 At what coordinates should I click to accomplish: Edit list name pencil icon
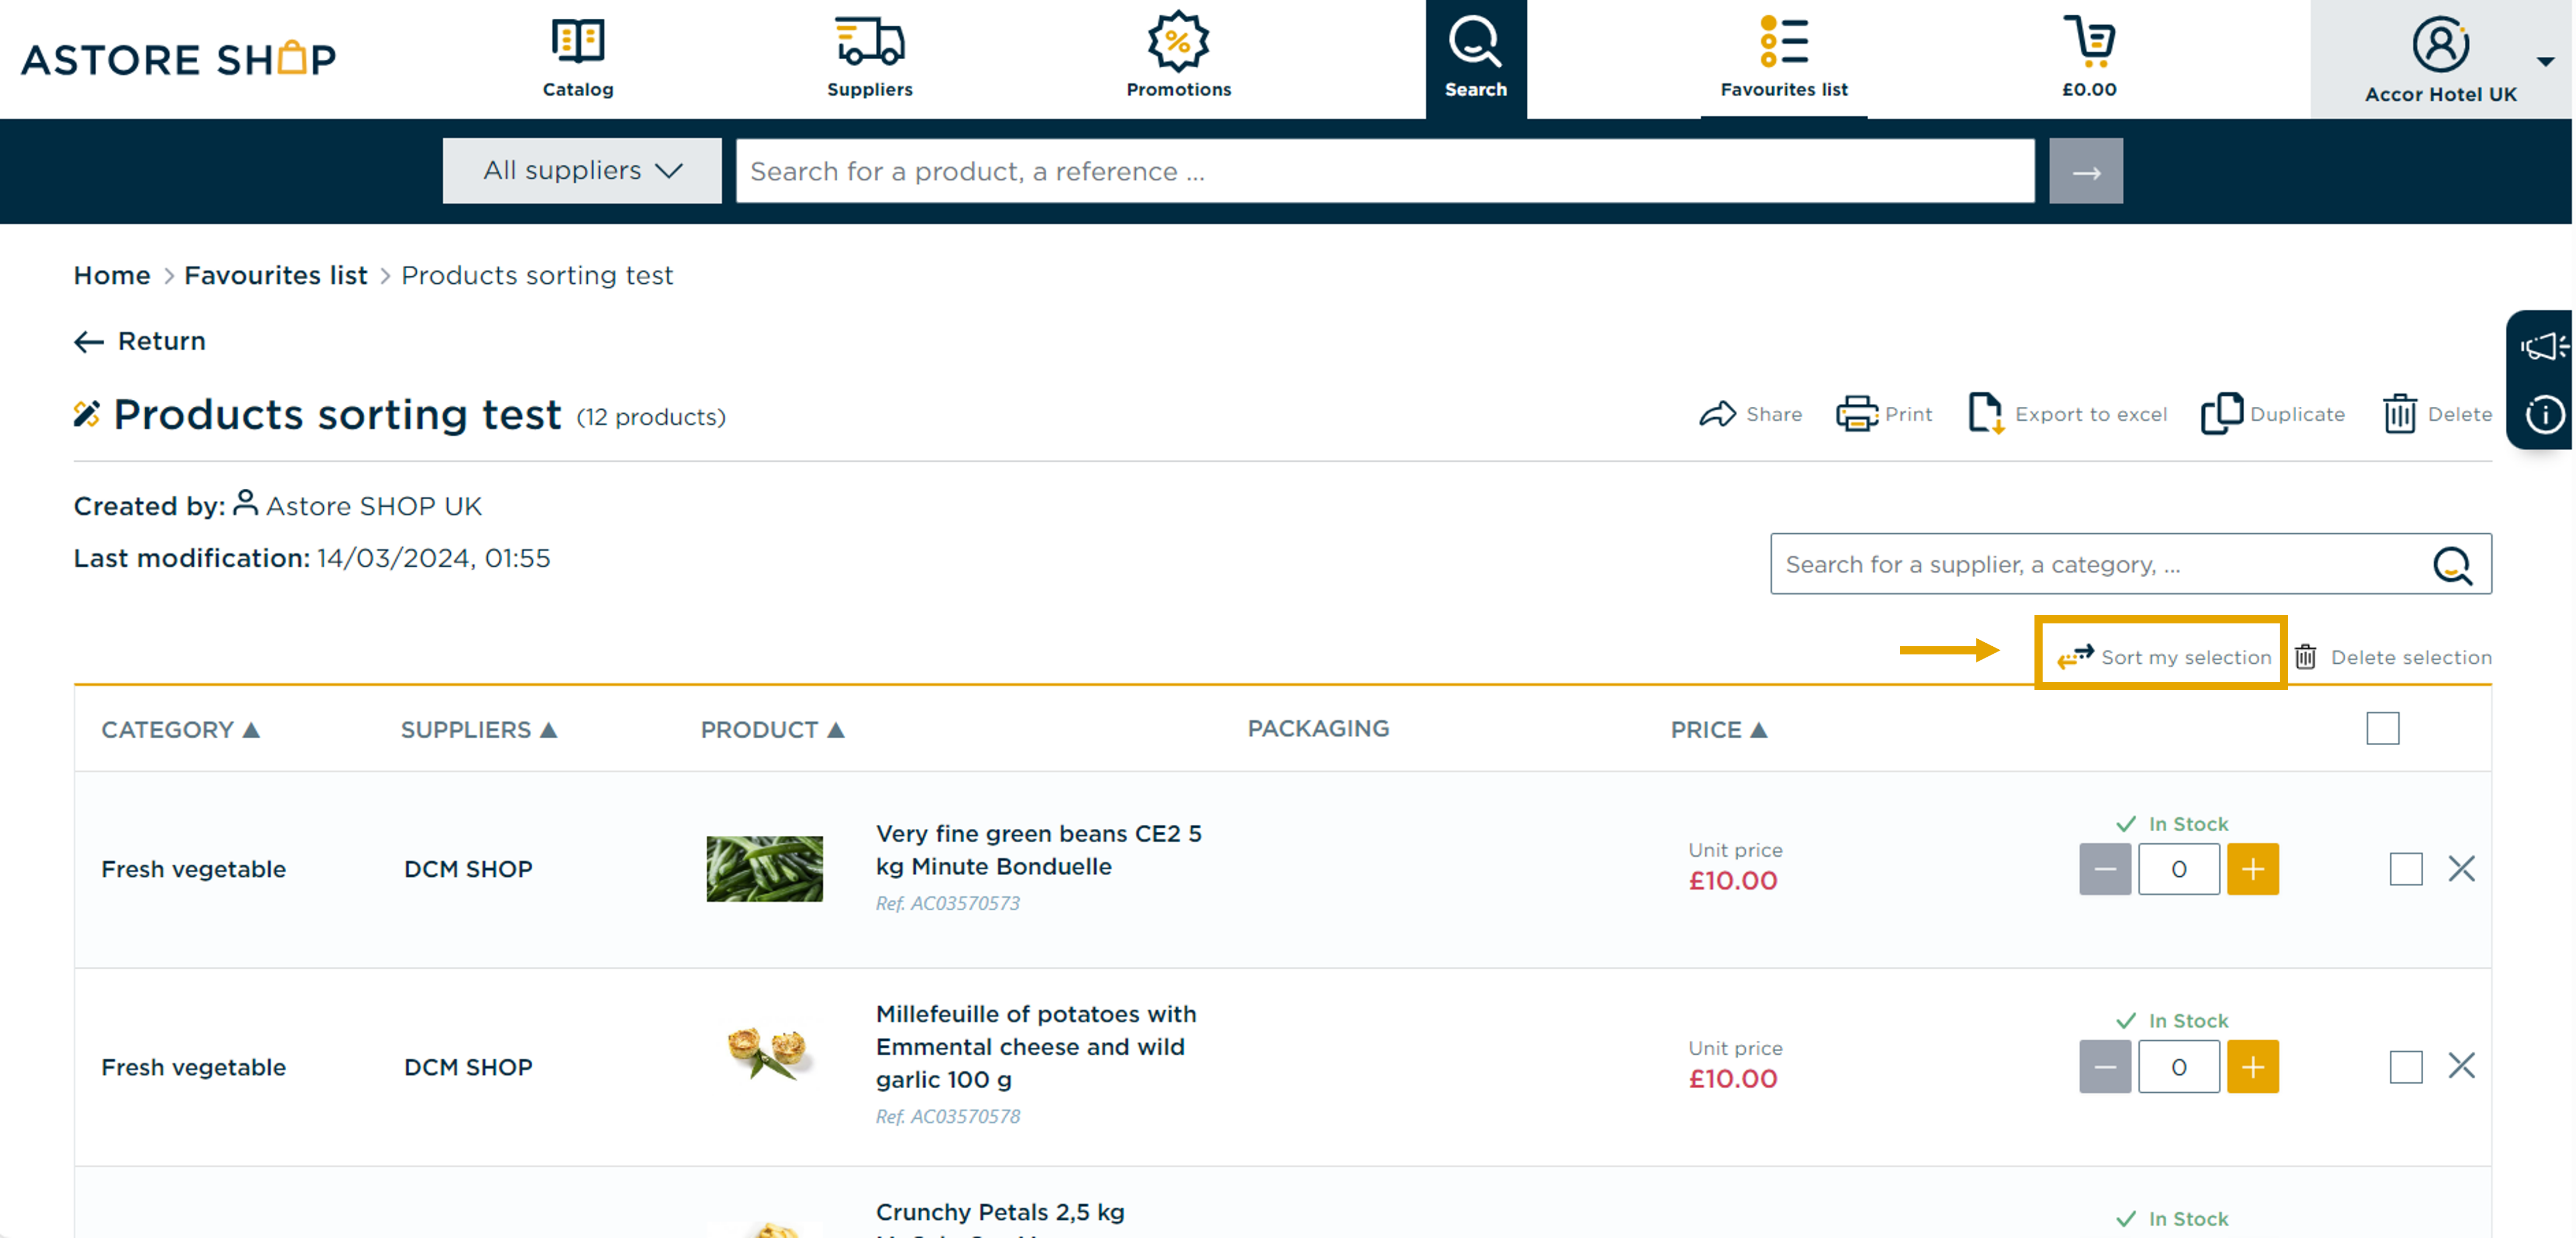click(x=87, y=413)
